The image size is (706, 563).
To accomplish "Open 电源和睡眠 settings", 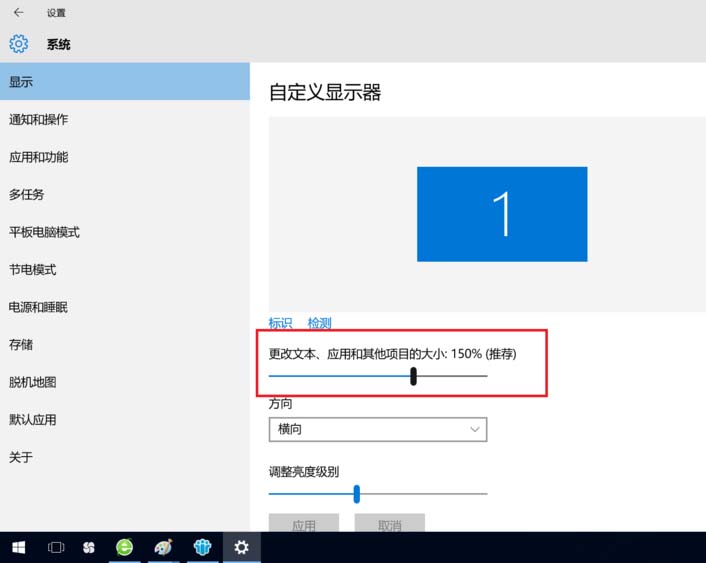I will coord(39,307).
